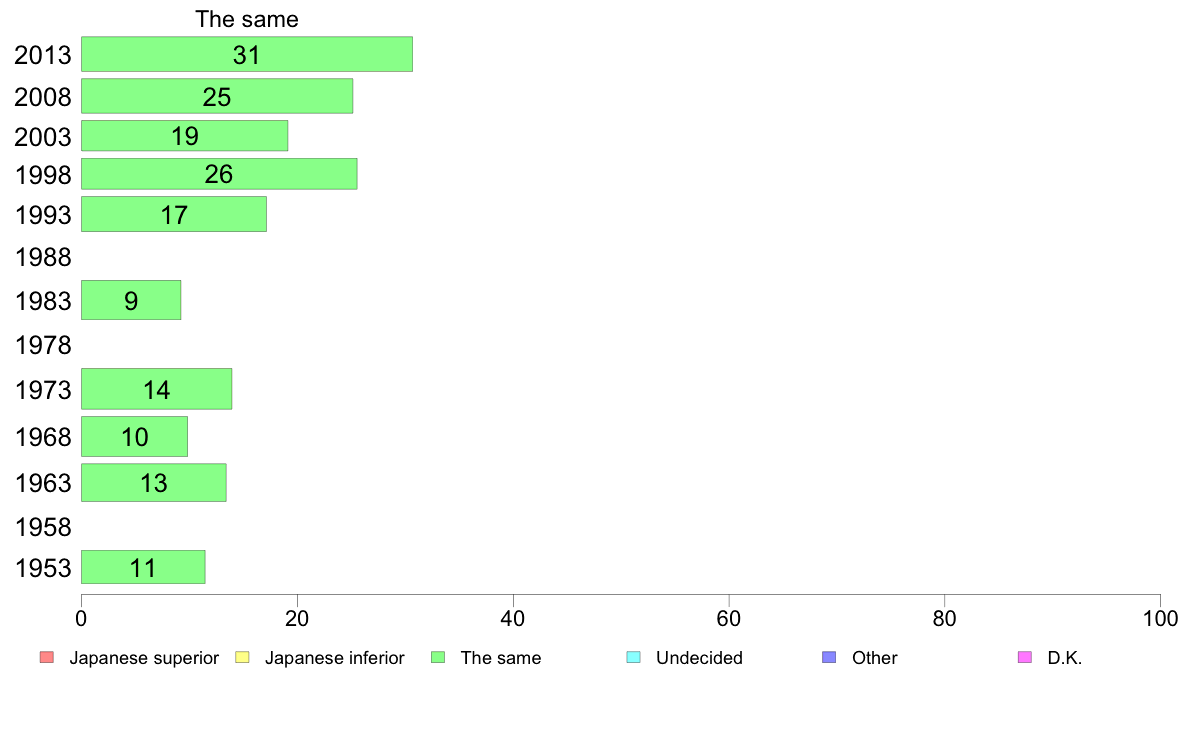Click the Japanese superior red legend swatch
This screenshot has height=736, width=1188.
47,657
